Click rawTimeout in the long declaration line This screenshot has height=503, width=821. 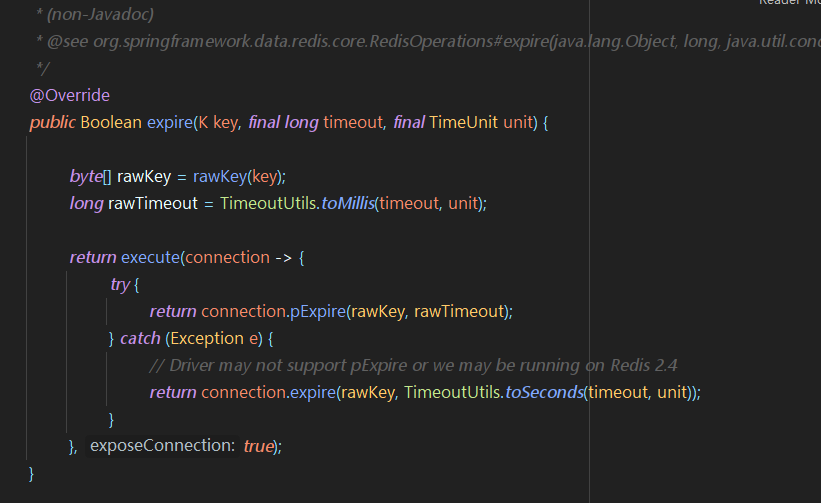tap(153, 203)
